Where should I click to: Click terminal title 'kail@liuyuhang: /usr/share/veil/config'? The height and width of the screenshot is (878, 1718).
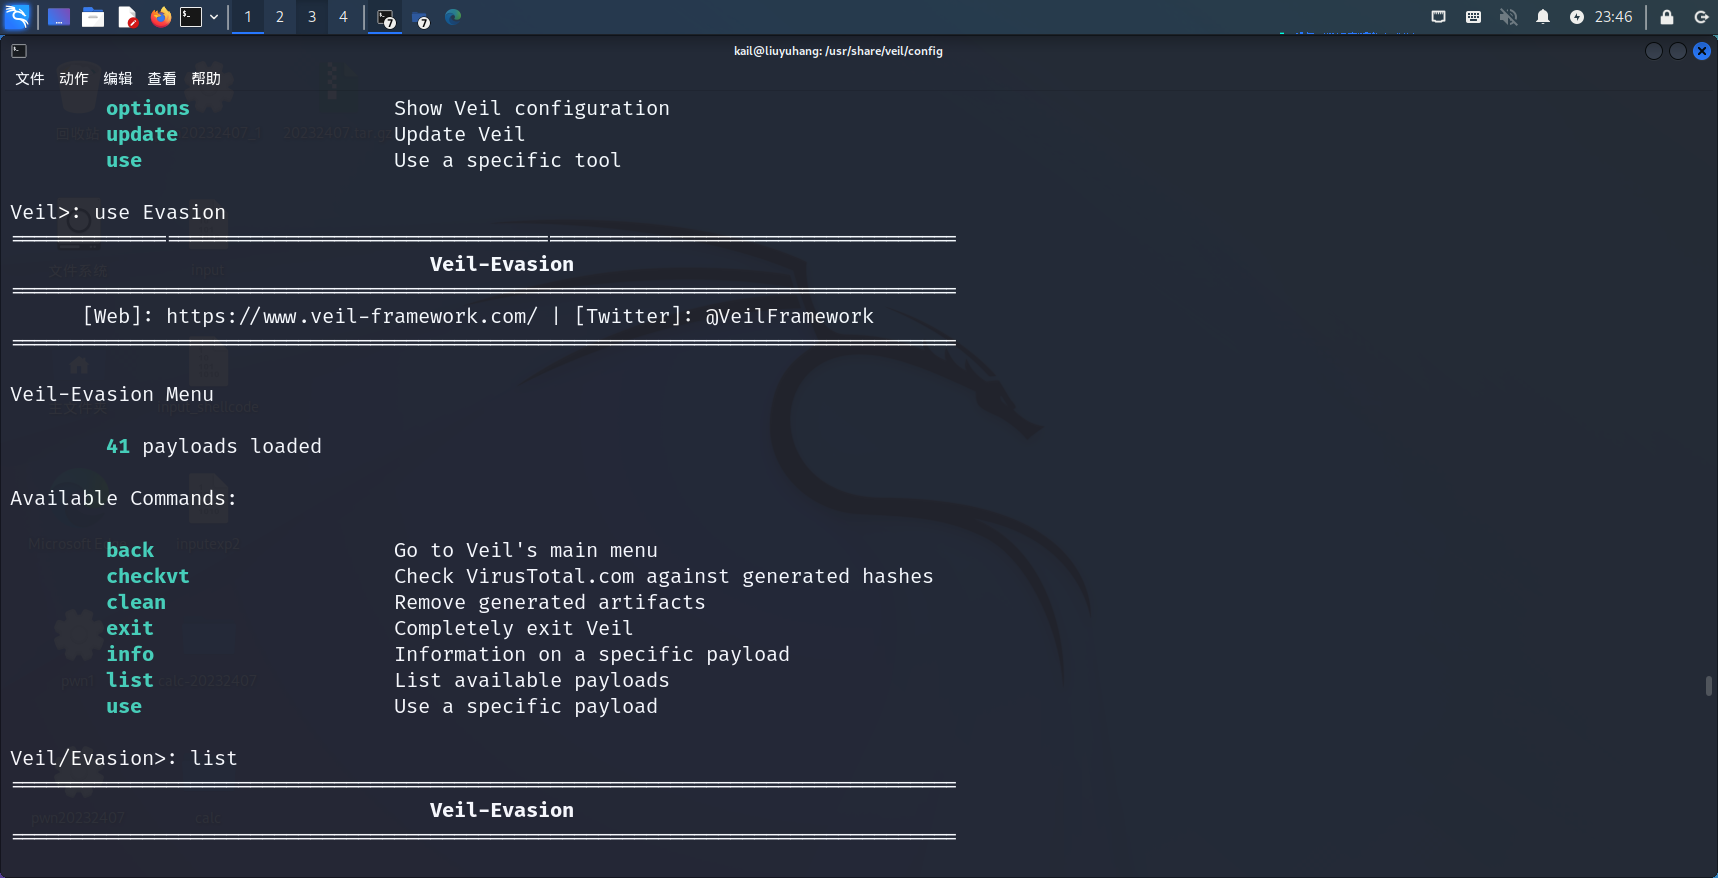coord(838,51)
